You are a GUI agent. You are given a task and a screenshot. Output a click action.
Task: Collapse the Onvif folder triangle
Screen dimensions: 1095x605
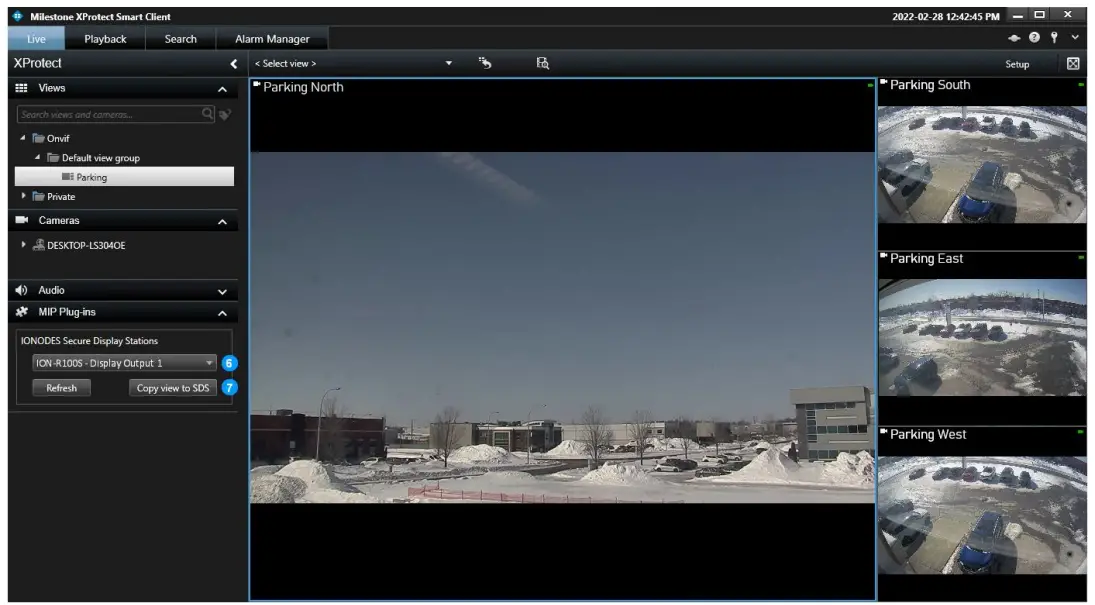click(23, 138)
